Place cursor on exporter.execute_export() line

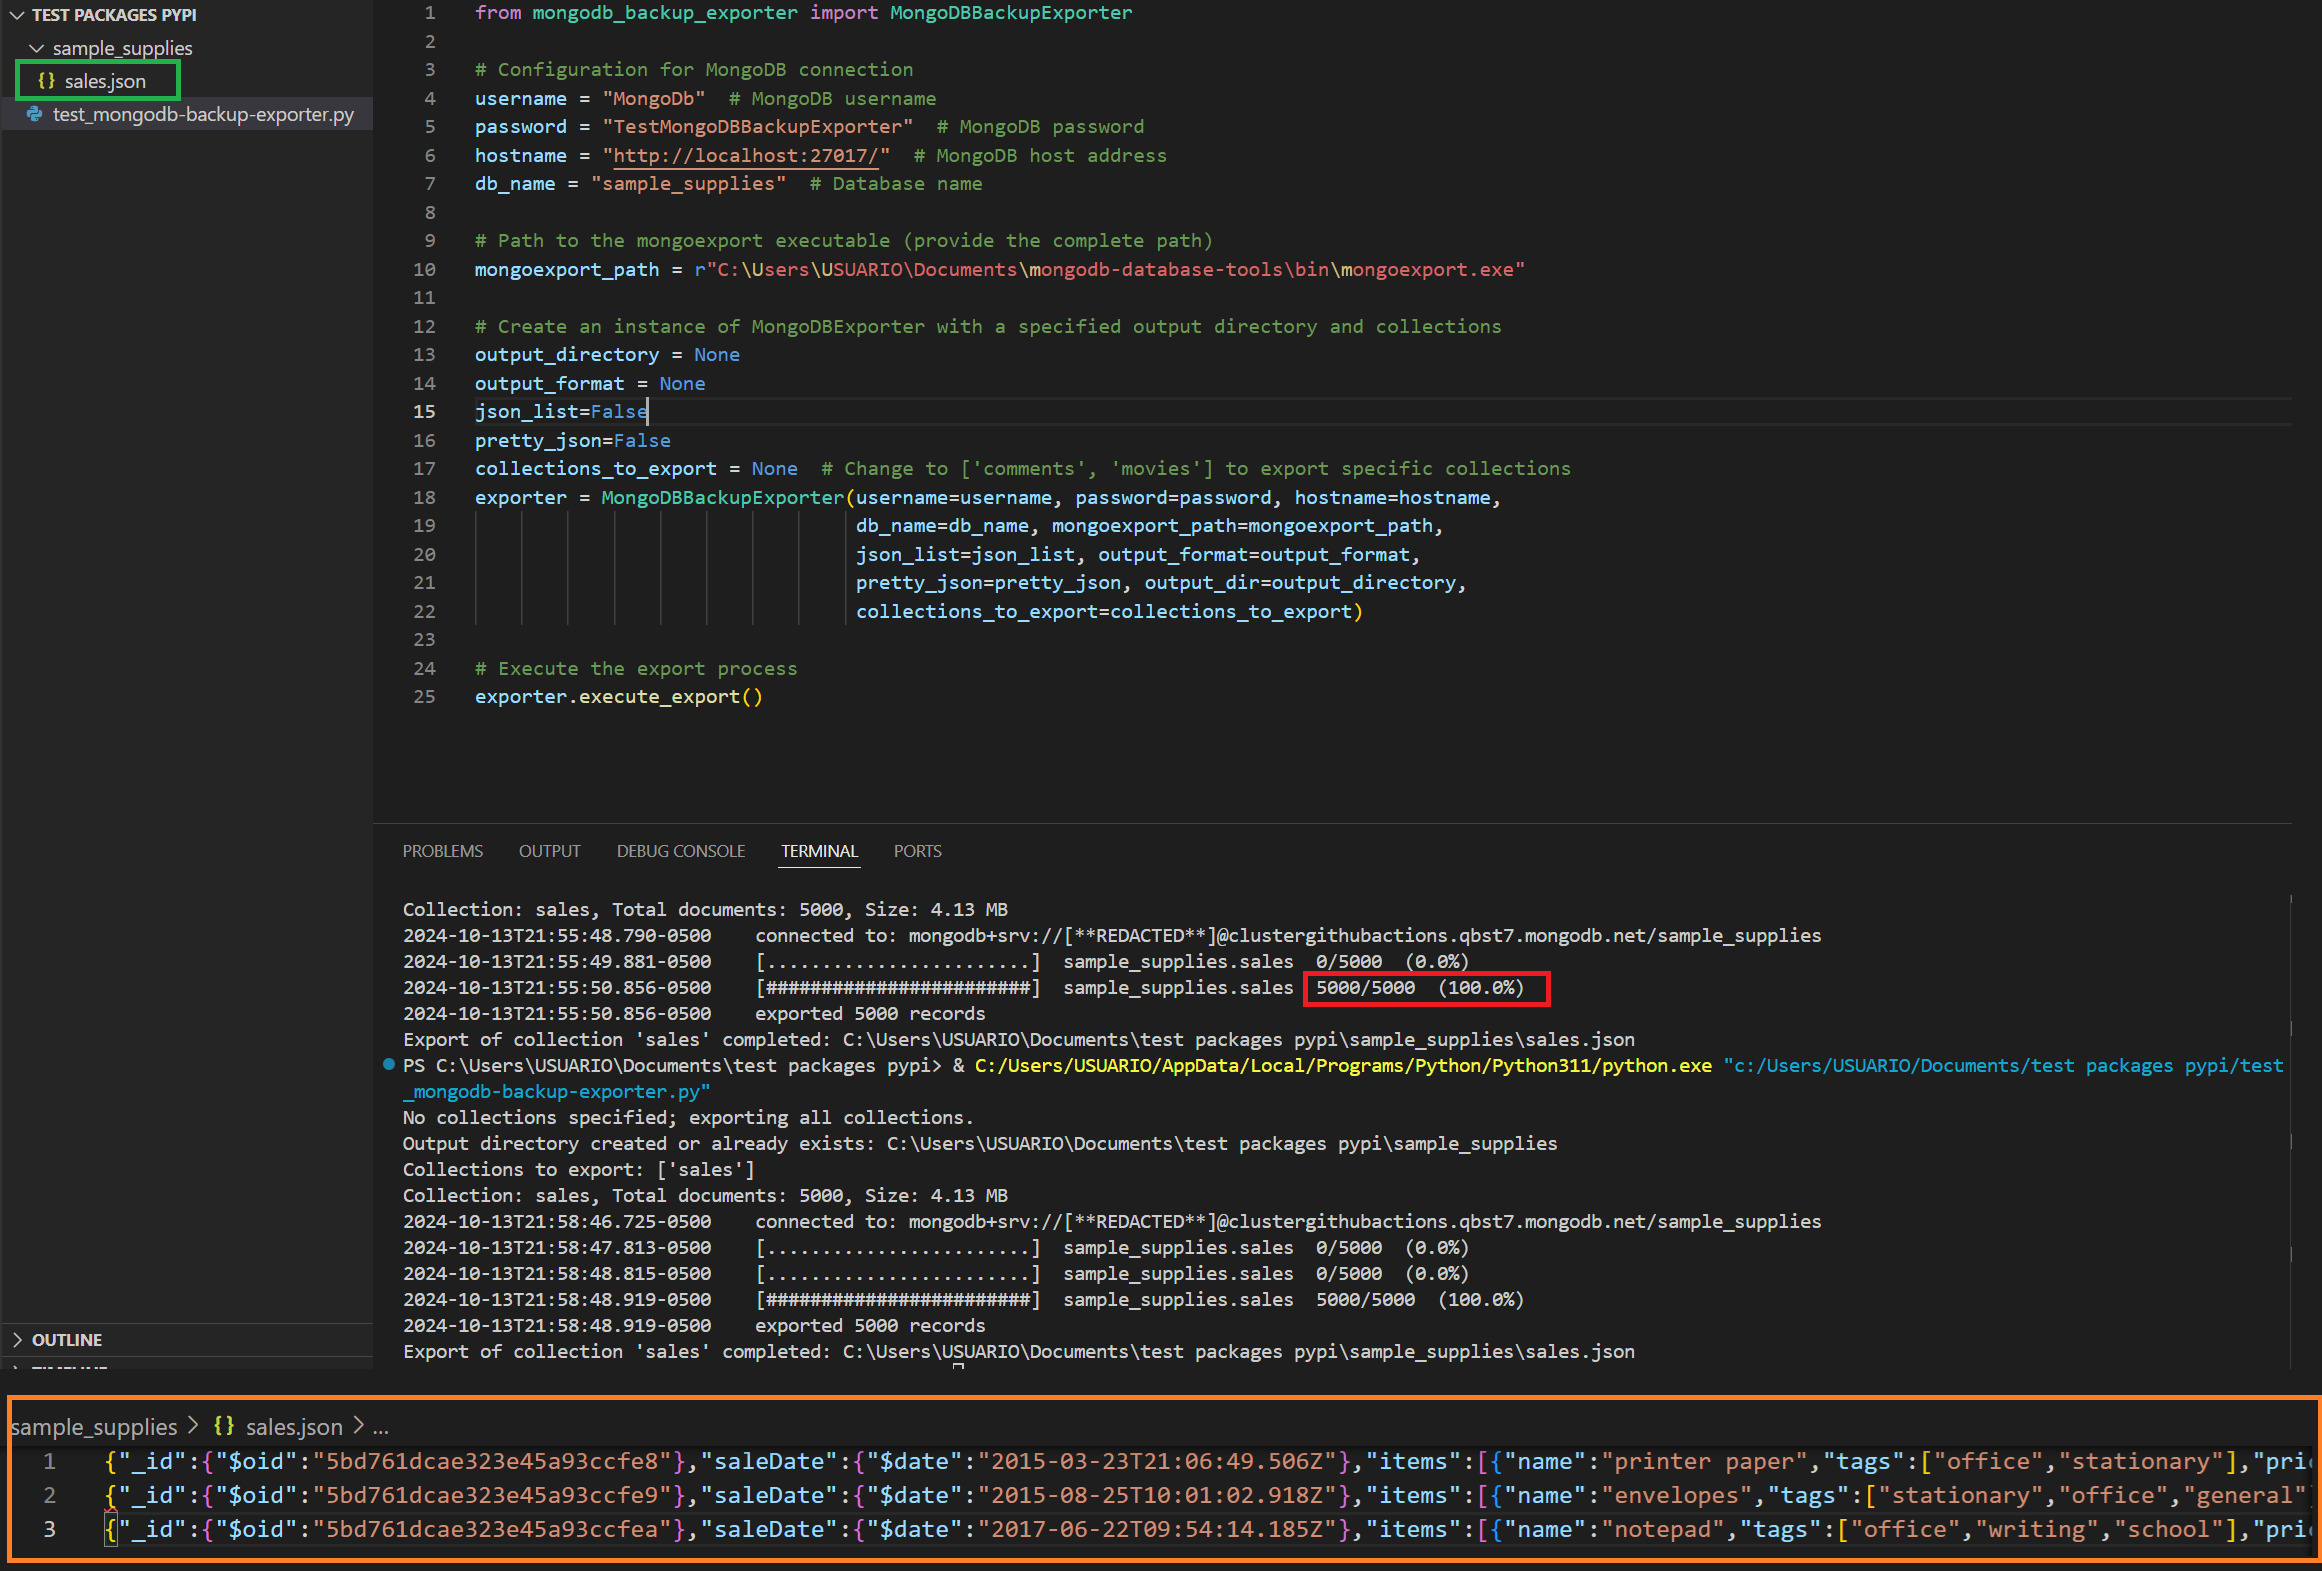point(618,697)
